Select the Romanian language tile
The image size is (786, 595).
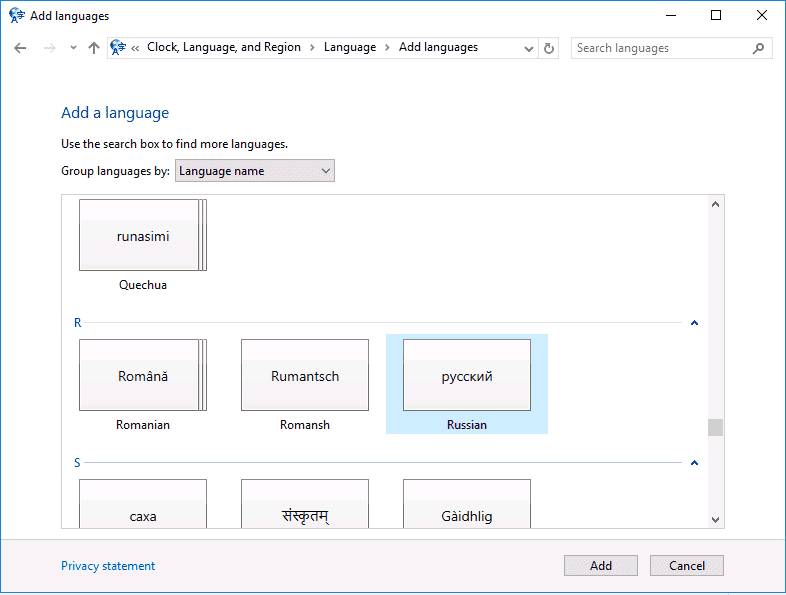(x=143, y=385)
